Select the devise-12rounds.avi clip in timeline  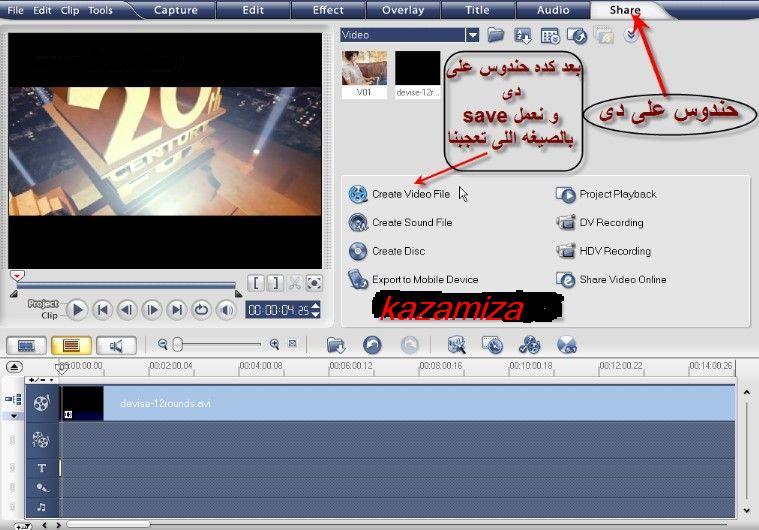click(x=397, y=403)
